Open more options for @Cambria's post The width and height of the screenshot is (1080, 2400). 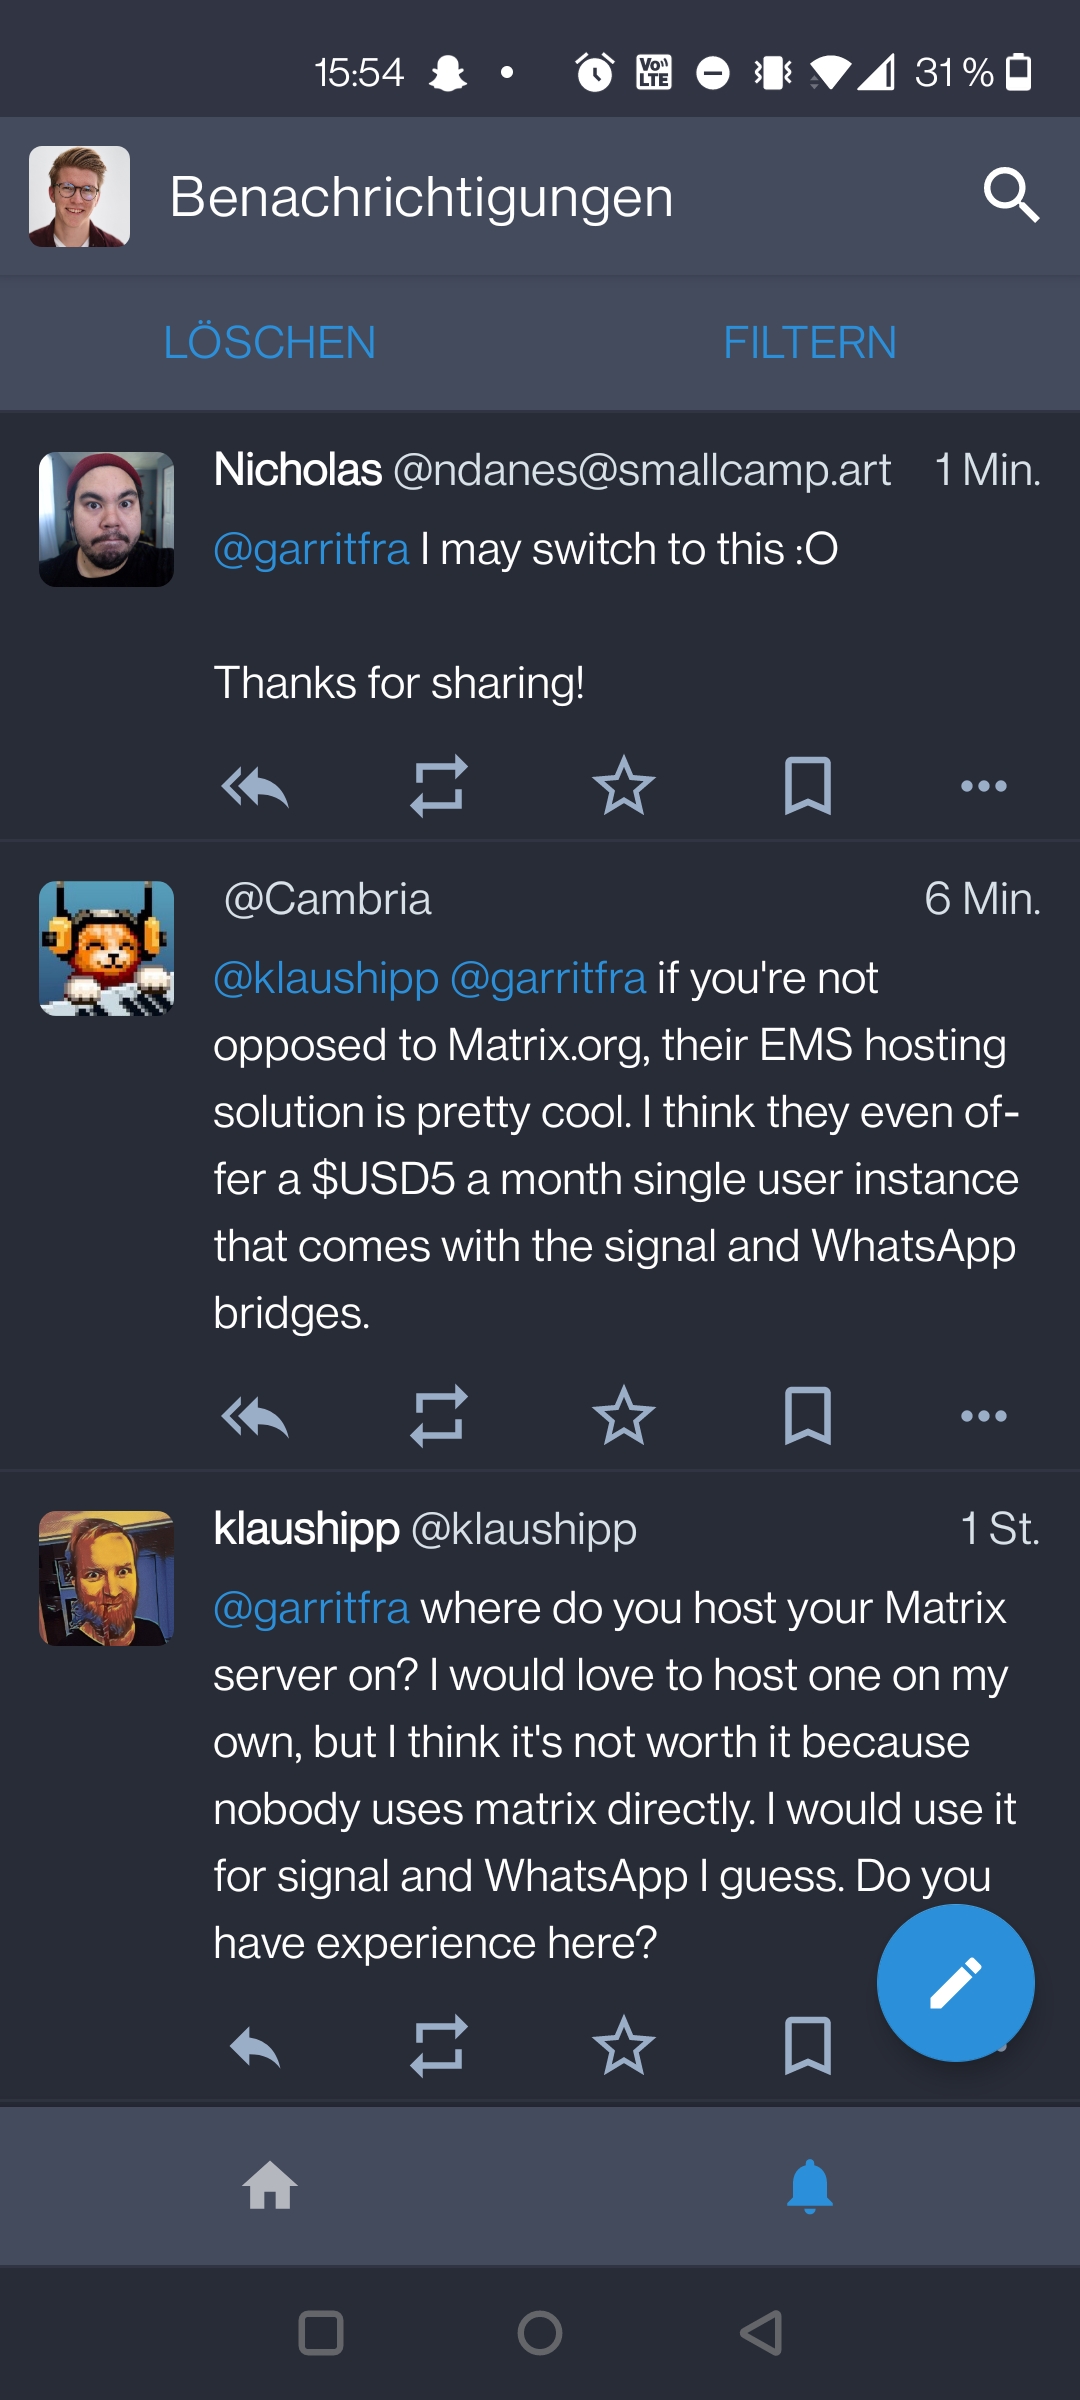point(984,1416)
